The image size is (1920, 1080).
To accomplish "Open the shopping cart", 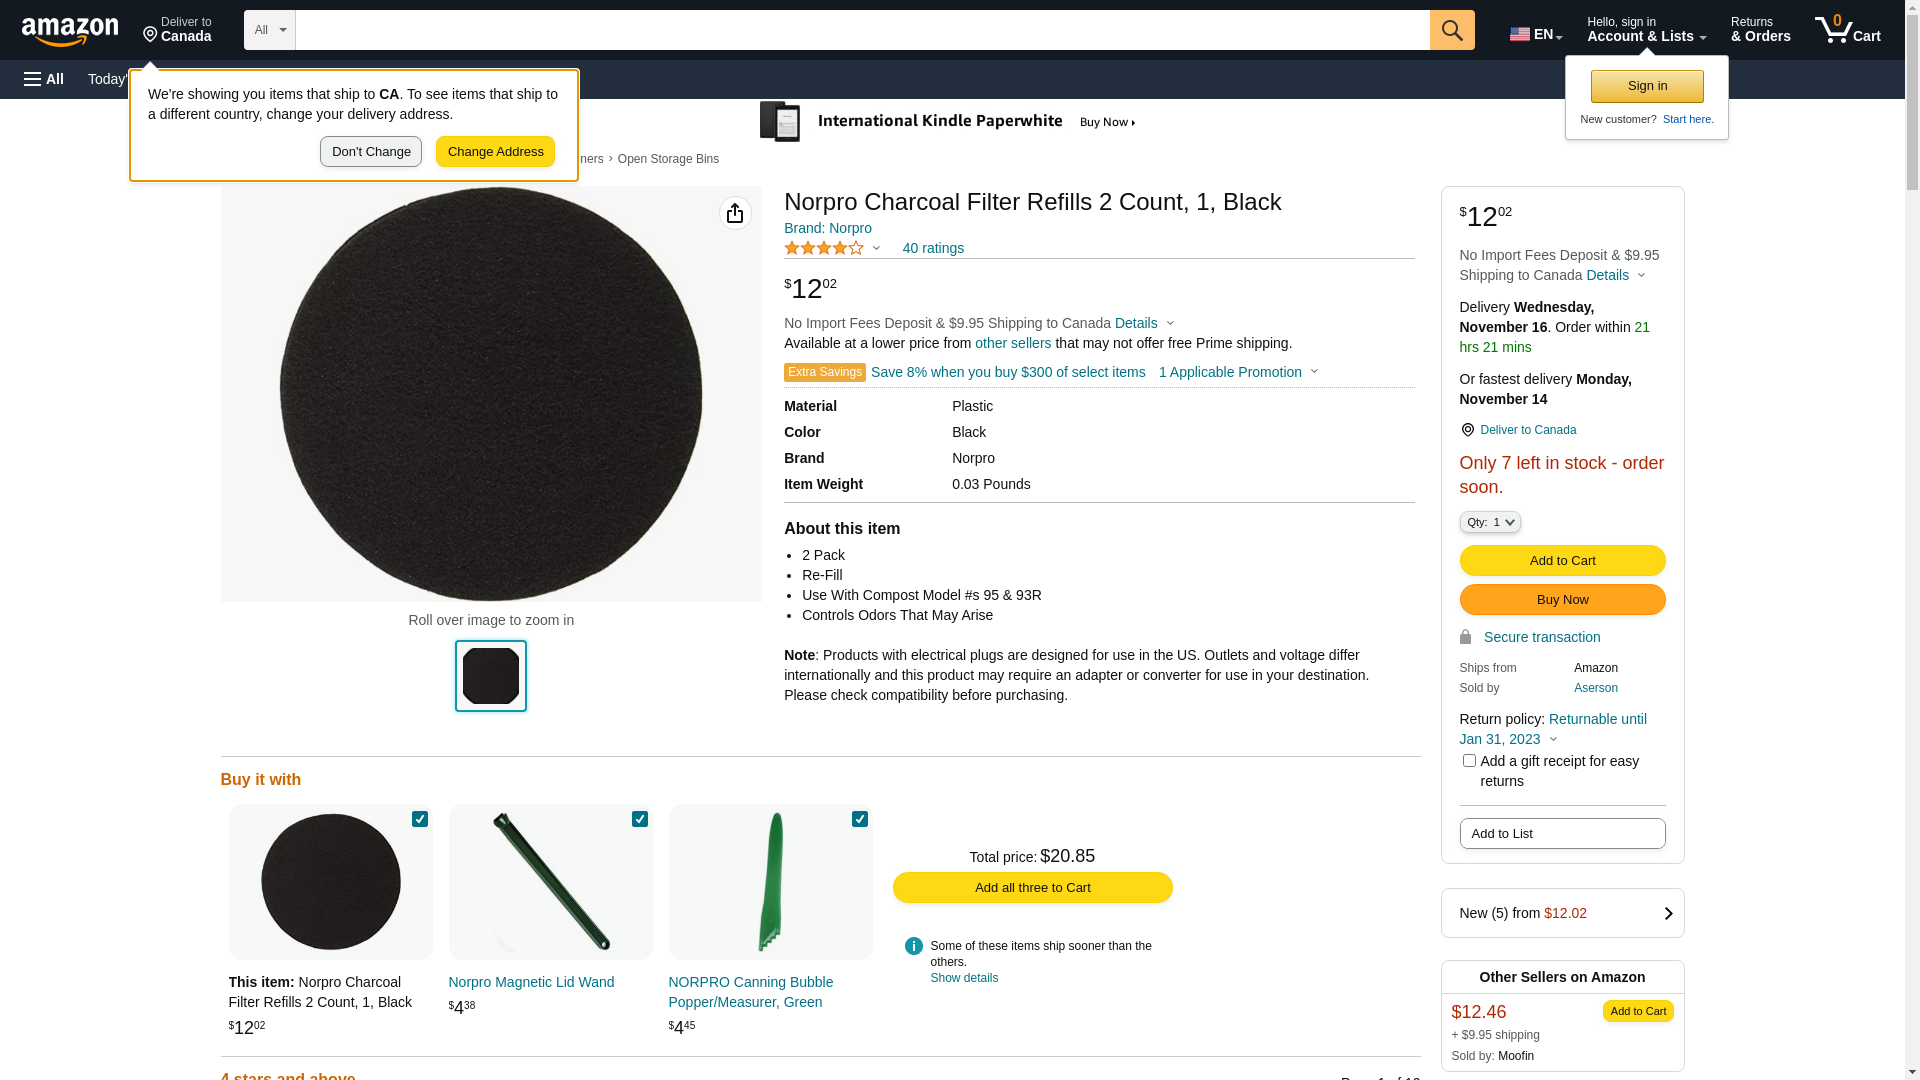I will 1847,30.
